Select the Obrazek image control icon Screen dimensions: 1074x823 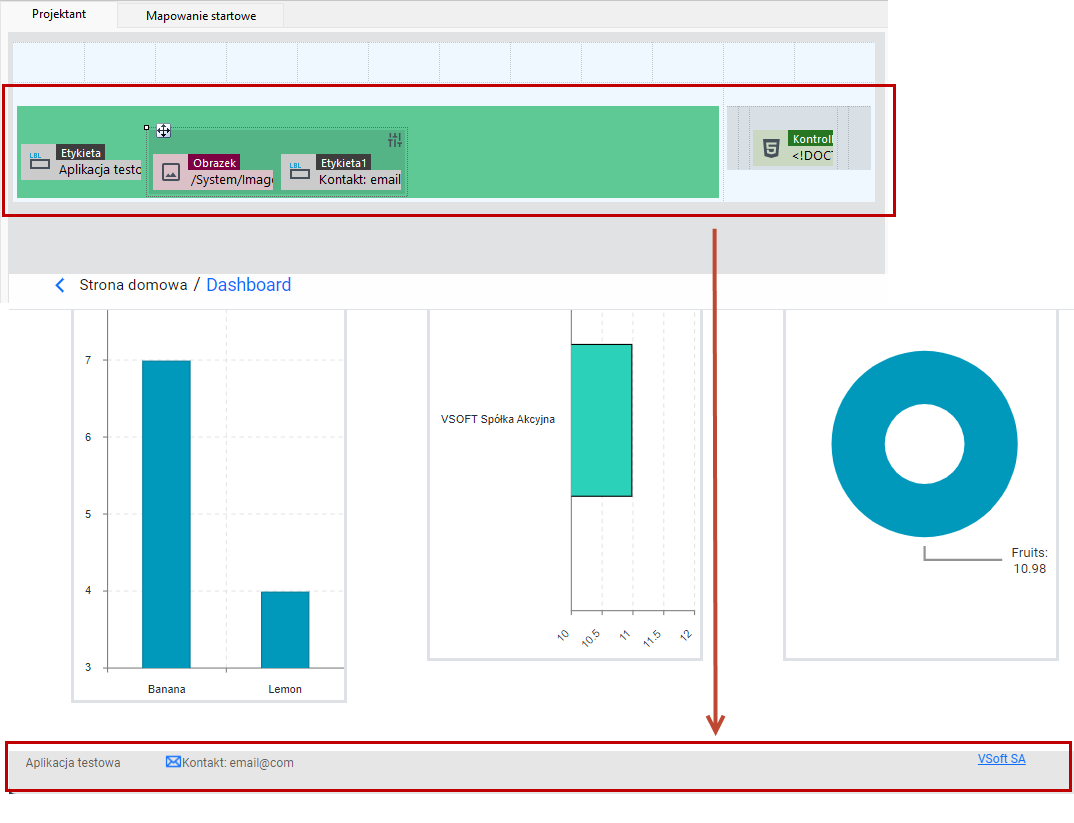tap(171, 172)
